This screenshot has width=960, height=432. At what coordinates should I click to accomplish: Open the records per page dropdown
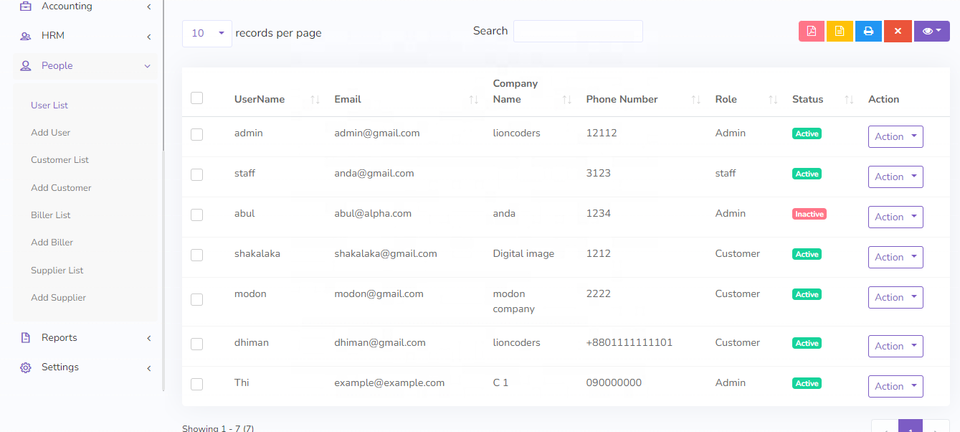(x=207, y=33)
